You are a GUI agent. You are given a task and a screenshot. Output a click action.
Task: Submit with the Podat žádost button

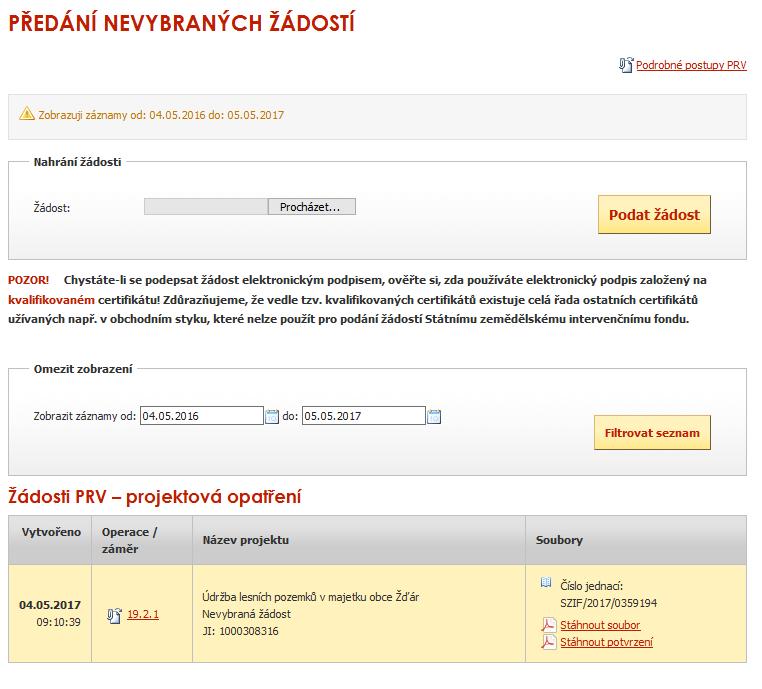click(654, 214)
